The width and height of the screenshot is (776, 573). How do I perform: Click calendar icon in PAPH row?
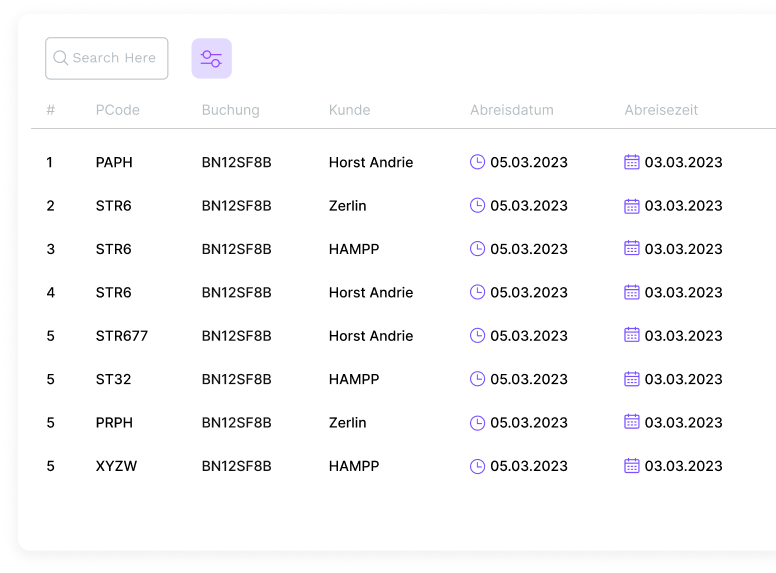coord(632,162)
